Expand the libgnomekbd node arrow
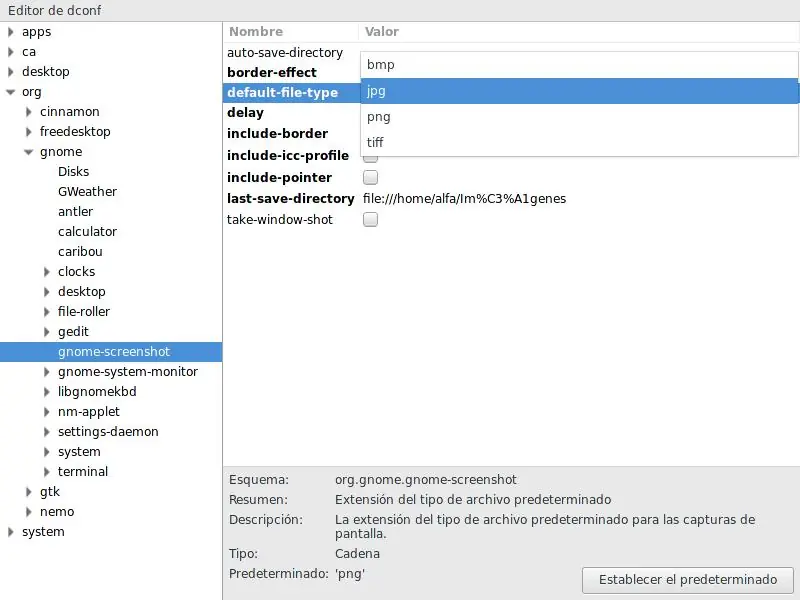 coord(46,392)
